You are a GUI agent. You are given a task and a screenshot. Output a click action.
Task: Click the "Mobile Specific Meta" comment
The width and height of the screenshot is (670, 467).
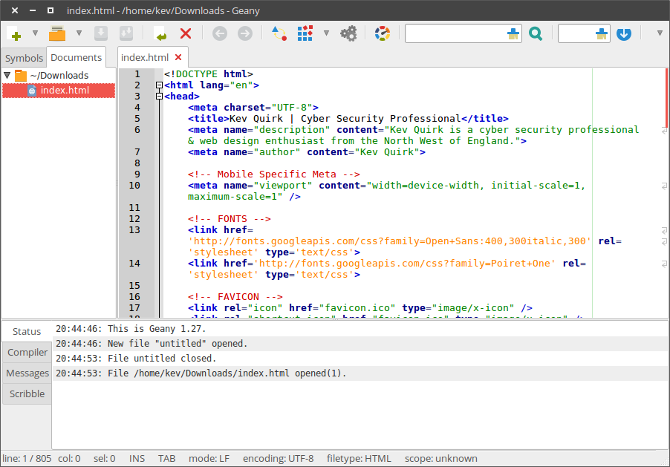[x=273, y=174]
